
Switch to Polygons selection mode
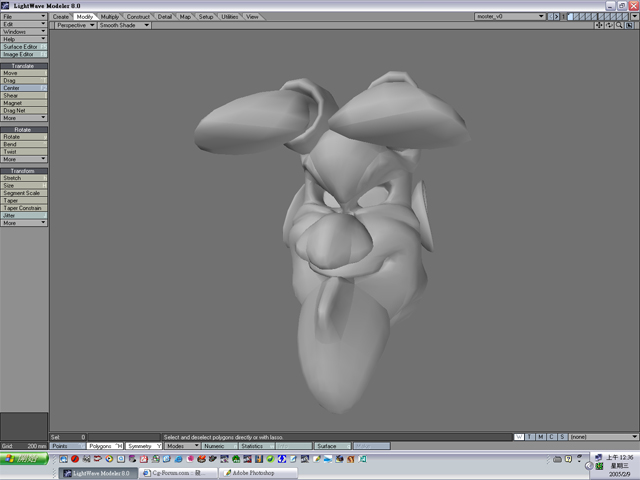click(x=105, y=446)
